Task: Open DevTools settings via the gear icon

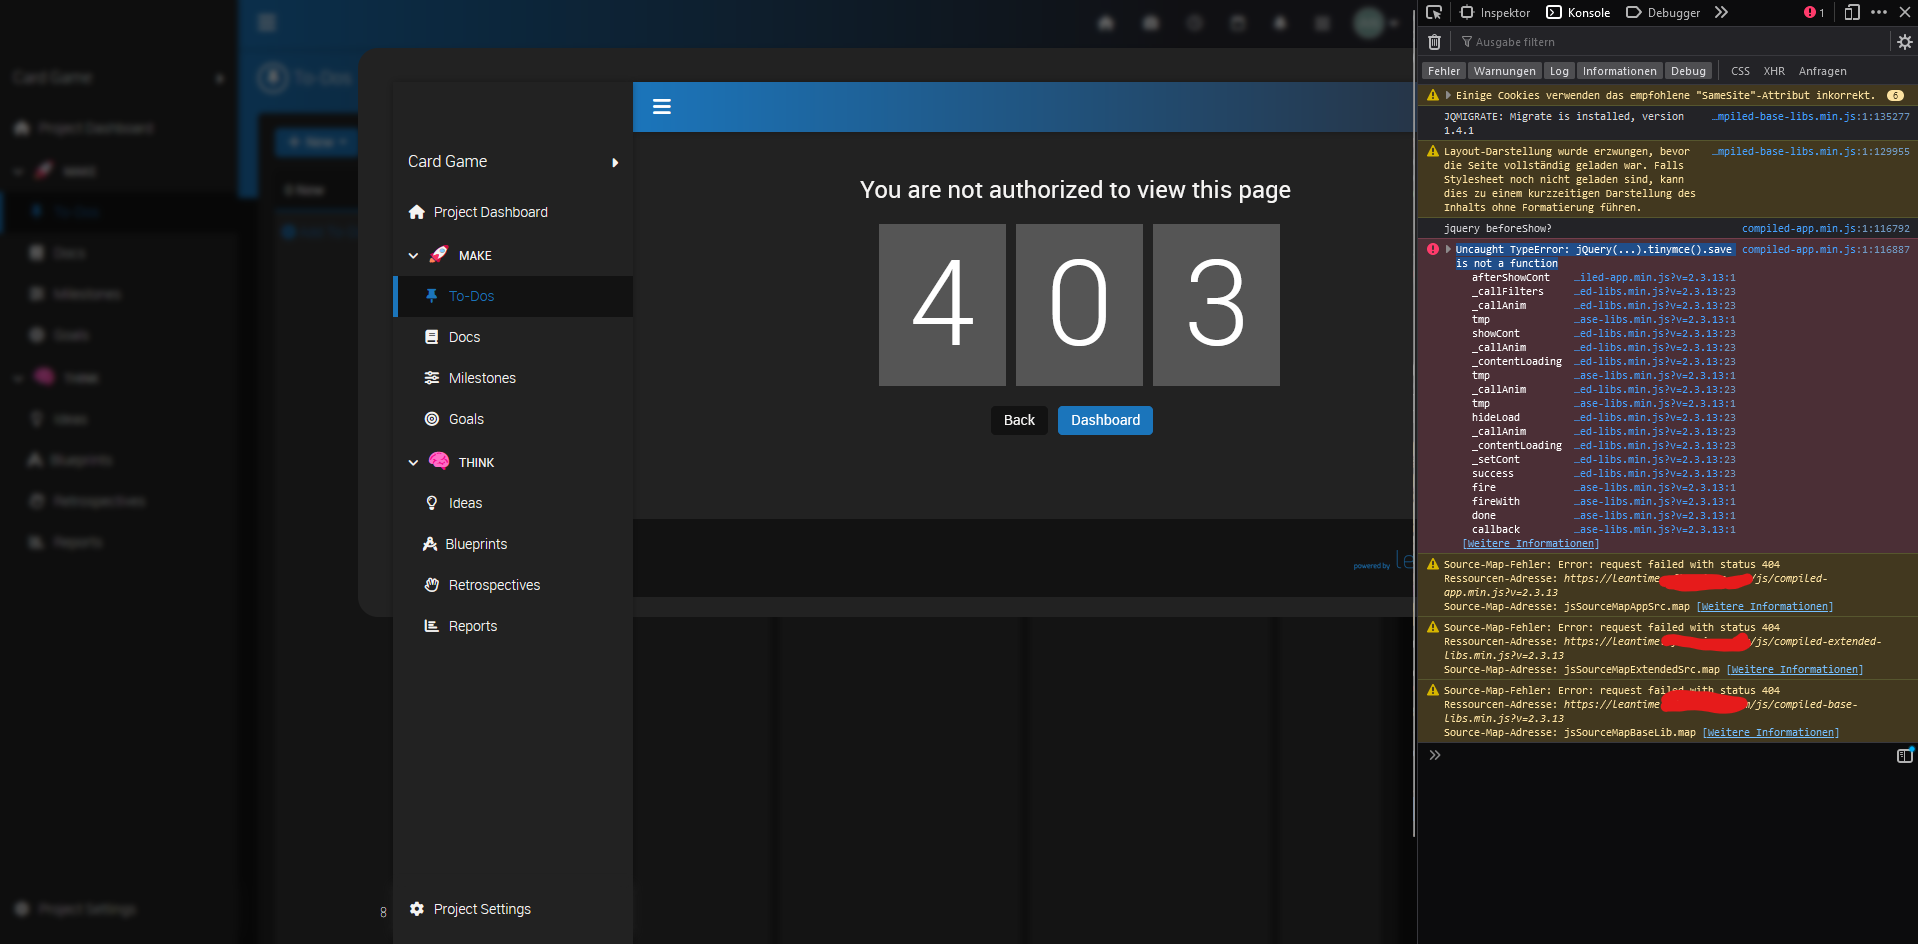Action: (1904, 42)
